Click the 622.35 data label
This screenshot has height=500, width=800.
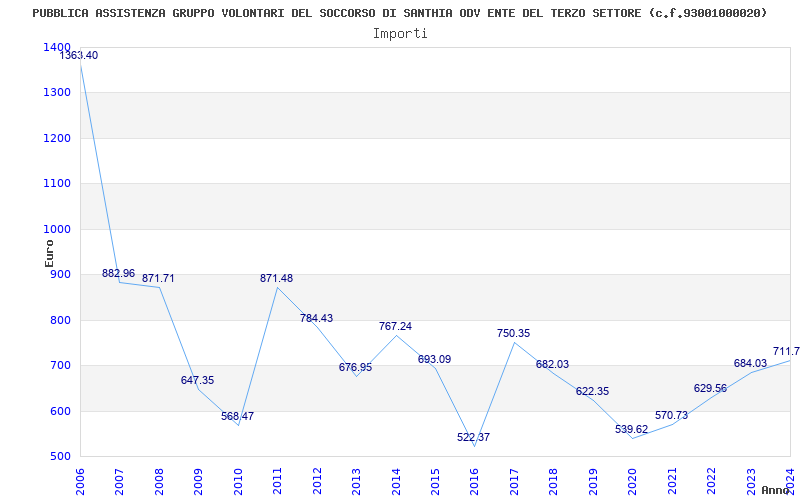592,391
